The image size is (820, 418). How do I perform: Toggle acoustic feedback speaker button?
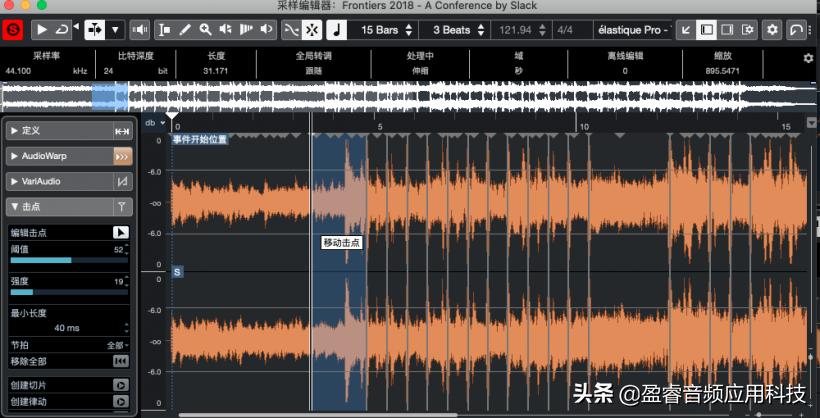click(x=140, y=30)
